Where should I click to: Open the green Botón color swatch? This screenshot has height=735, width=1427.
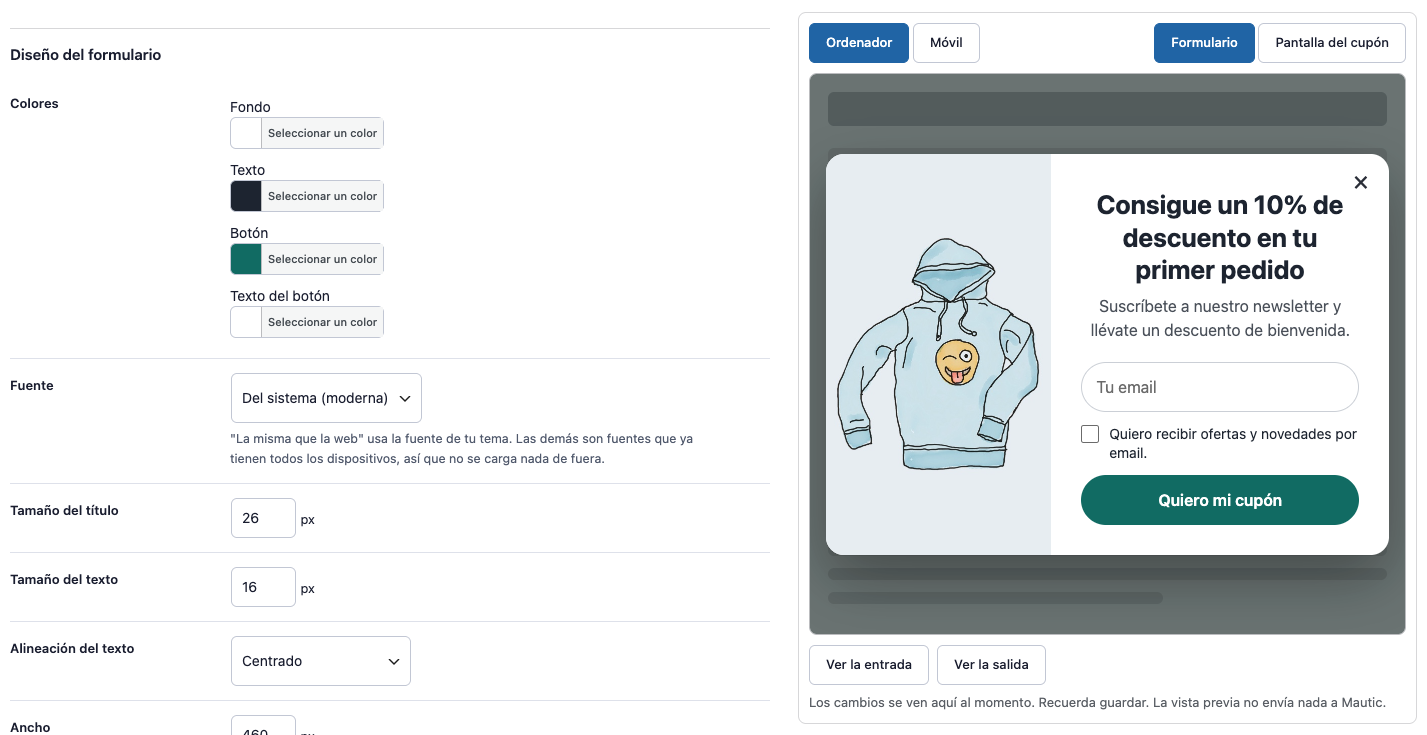pyautogui.click(x=246, y=259)
